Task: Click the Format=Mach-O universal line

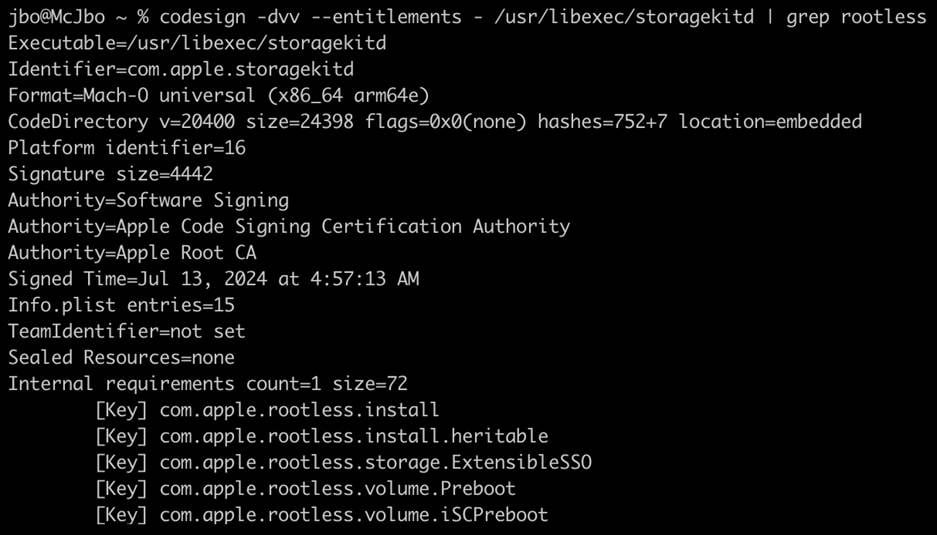Action: [x=218, y=96]
